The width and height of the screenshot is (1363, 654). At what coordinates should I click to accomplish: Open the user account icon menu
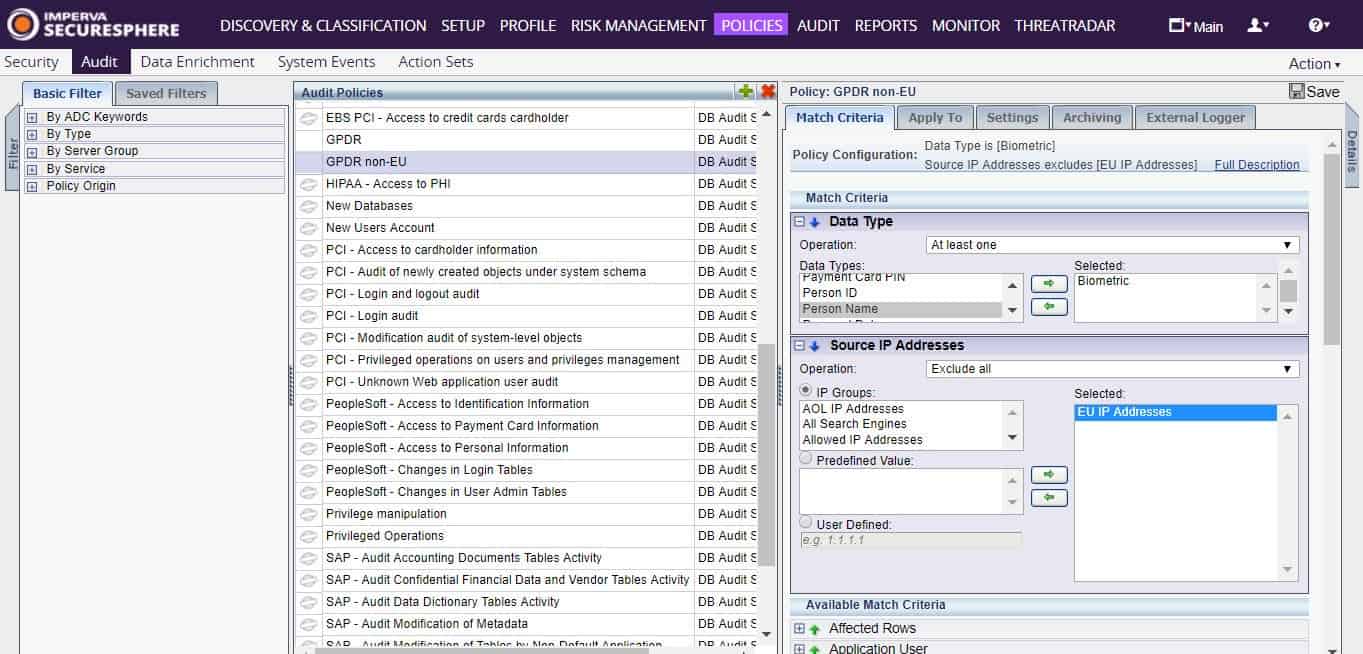(x=1258, y=25)
